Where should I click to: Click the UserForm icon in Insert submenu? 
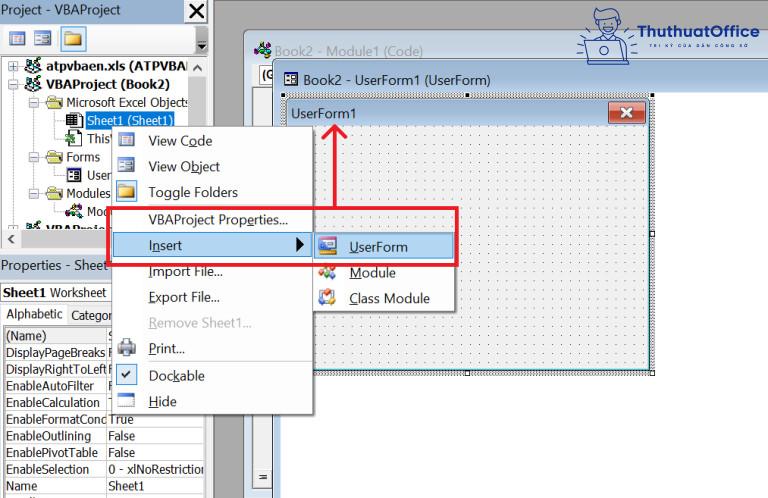click(327, 246)
